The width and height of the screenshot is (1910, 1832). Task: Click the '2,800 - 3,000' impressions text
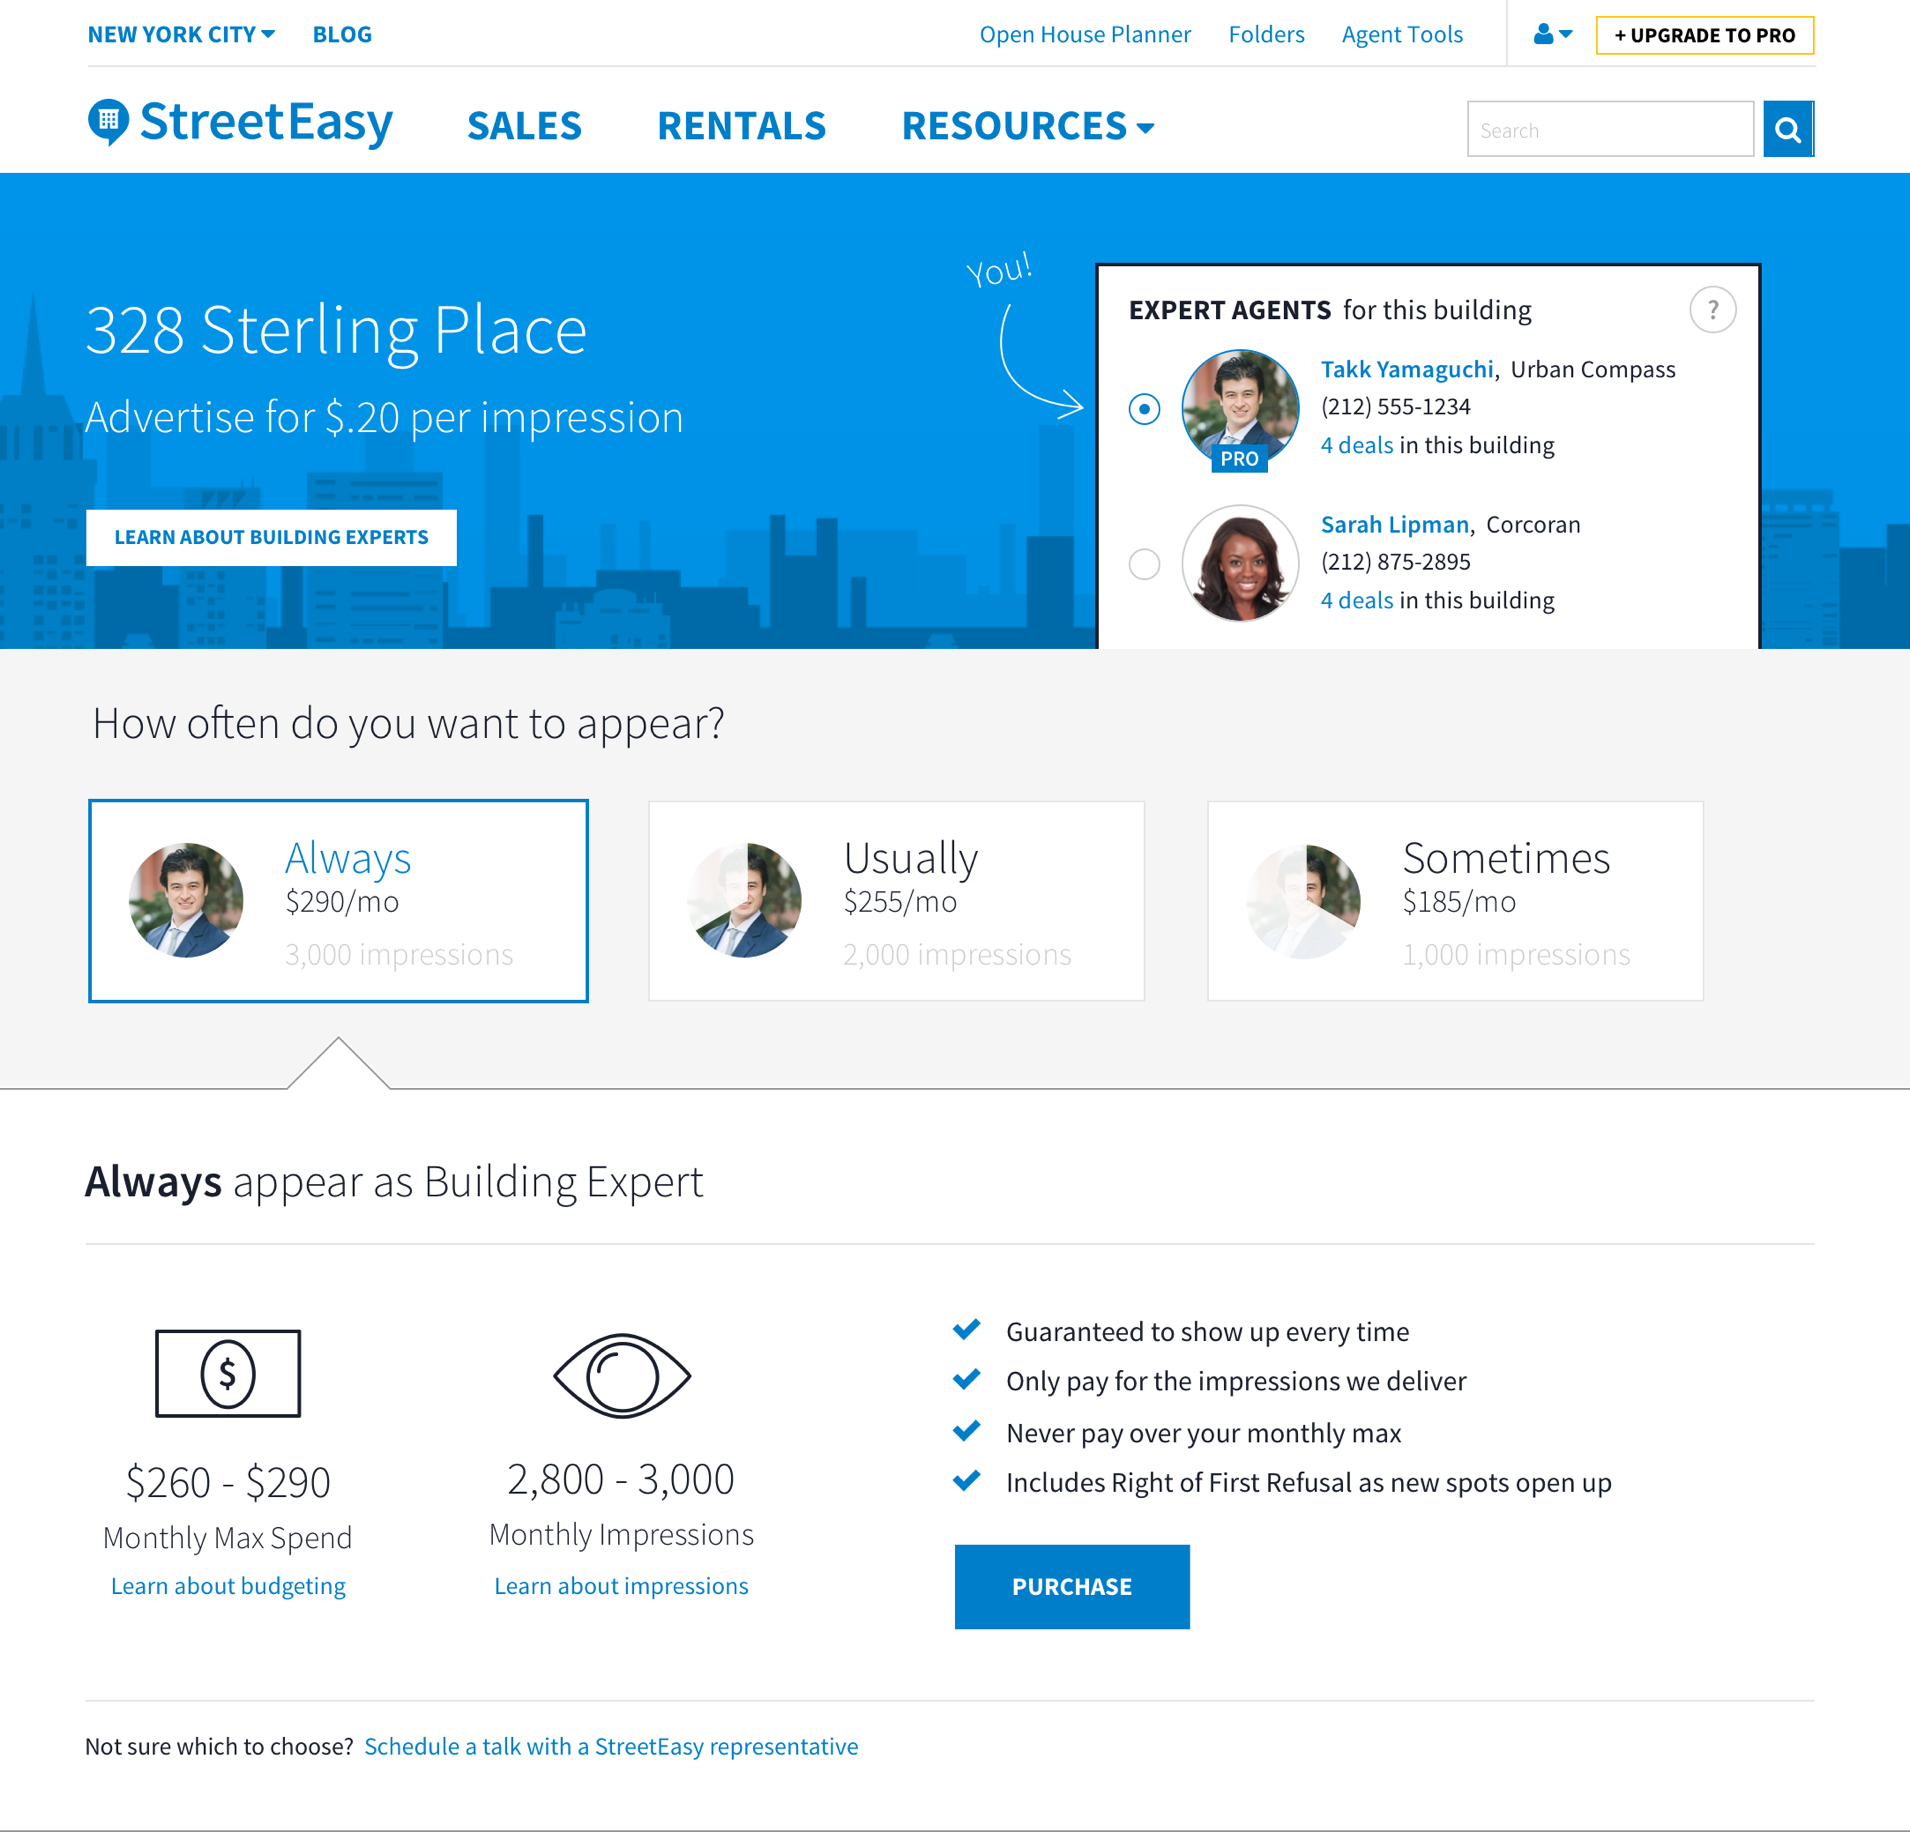(621, 1479)
